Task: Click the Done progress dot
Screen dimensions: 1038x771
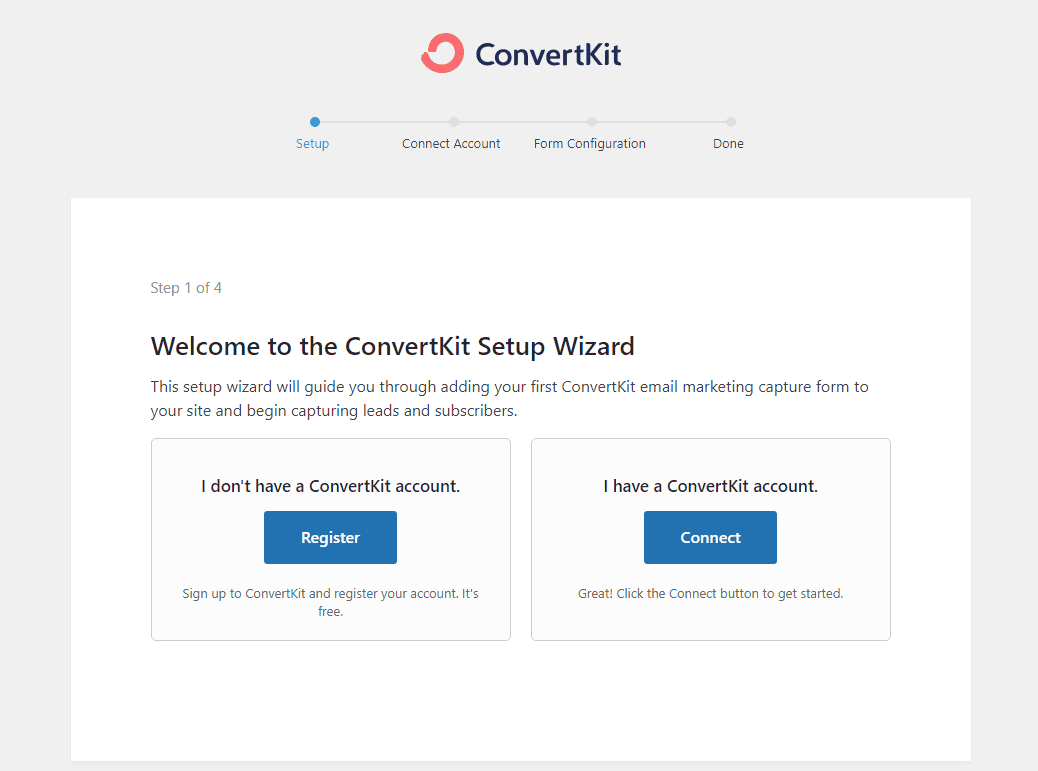Action: [x=731, y=122]
